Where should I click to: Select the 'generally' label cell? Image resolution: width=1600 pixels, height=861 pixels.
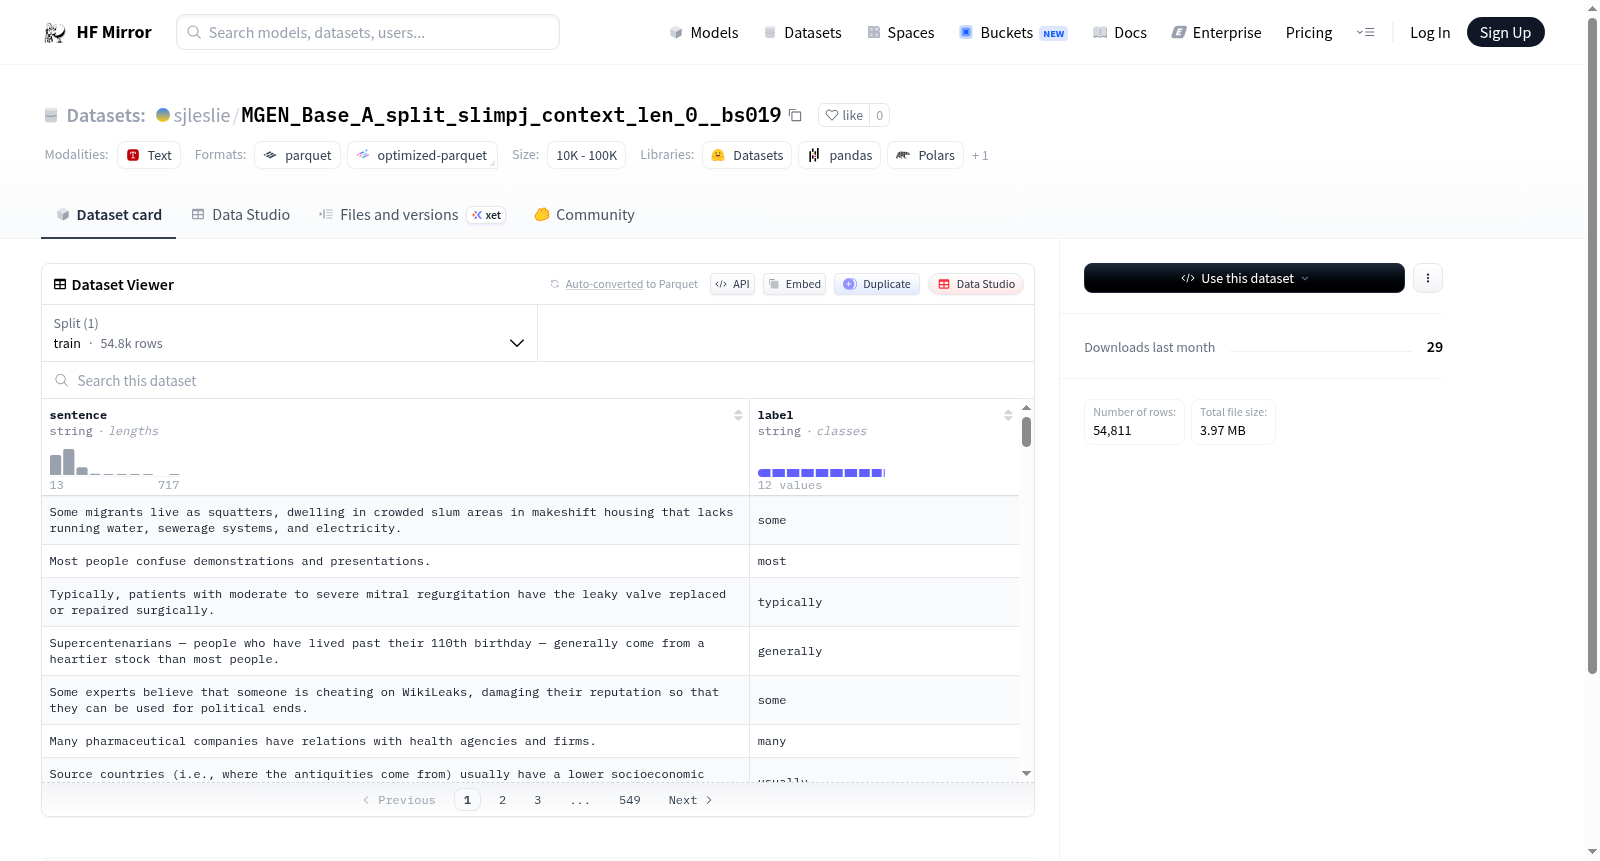tap(884, 651)
